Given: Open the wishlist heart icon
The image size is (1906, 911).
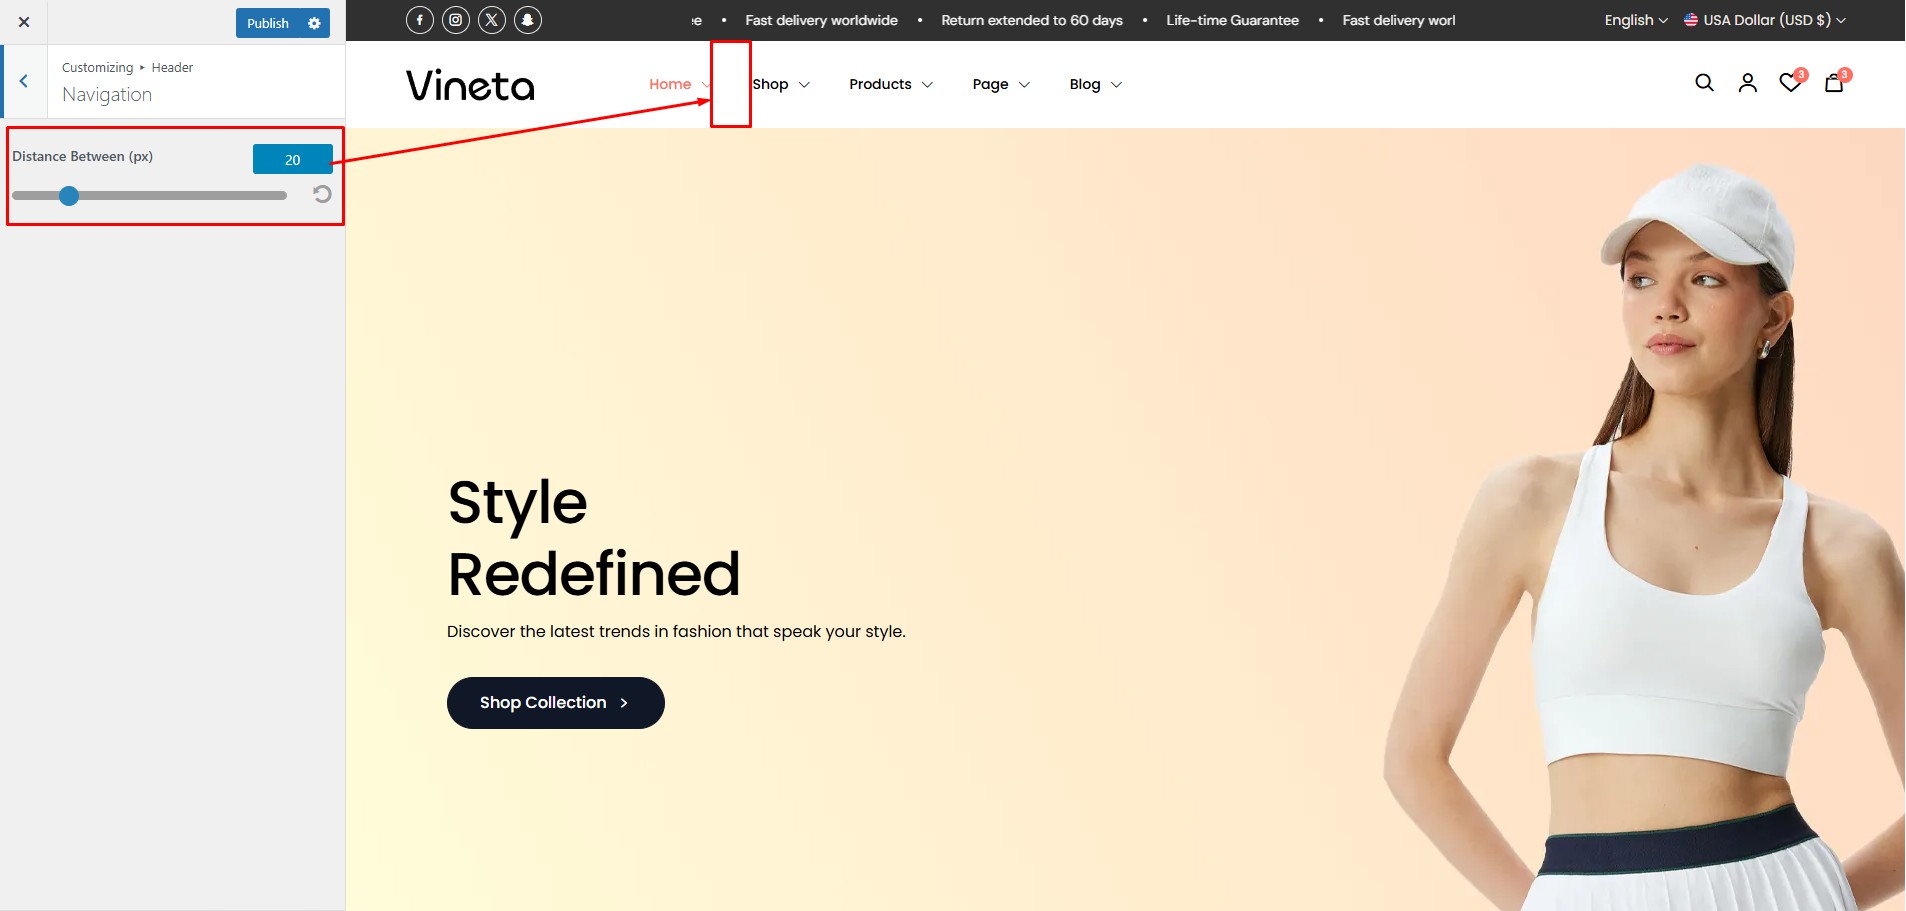Looking at the screenshot, I should (1791, 83).
